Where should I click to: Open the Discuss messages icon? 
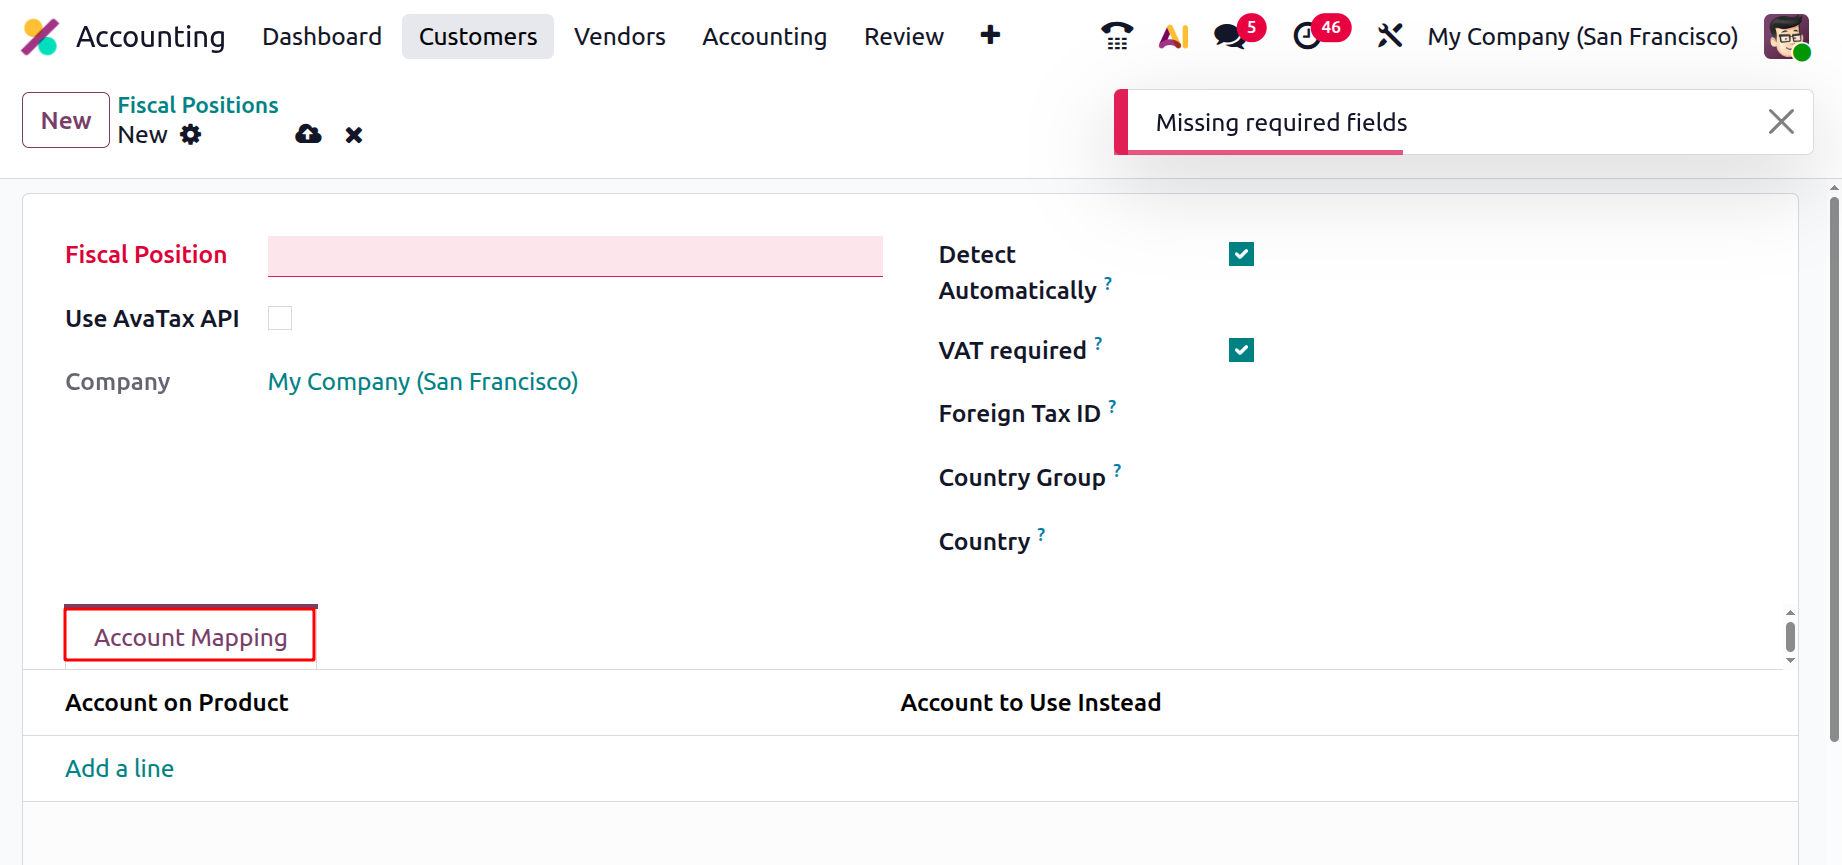coord(1230,37)
